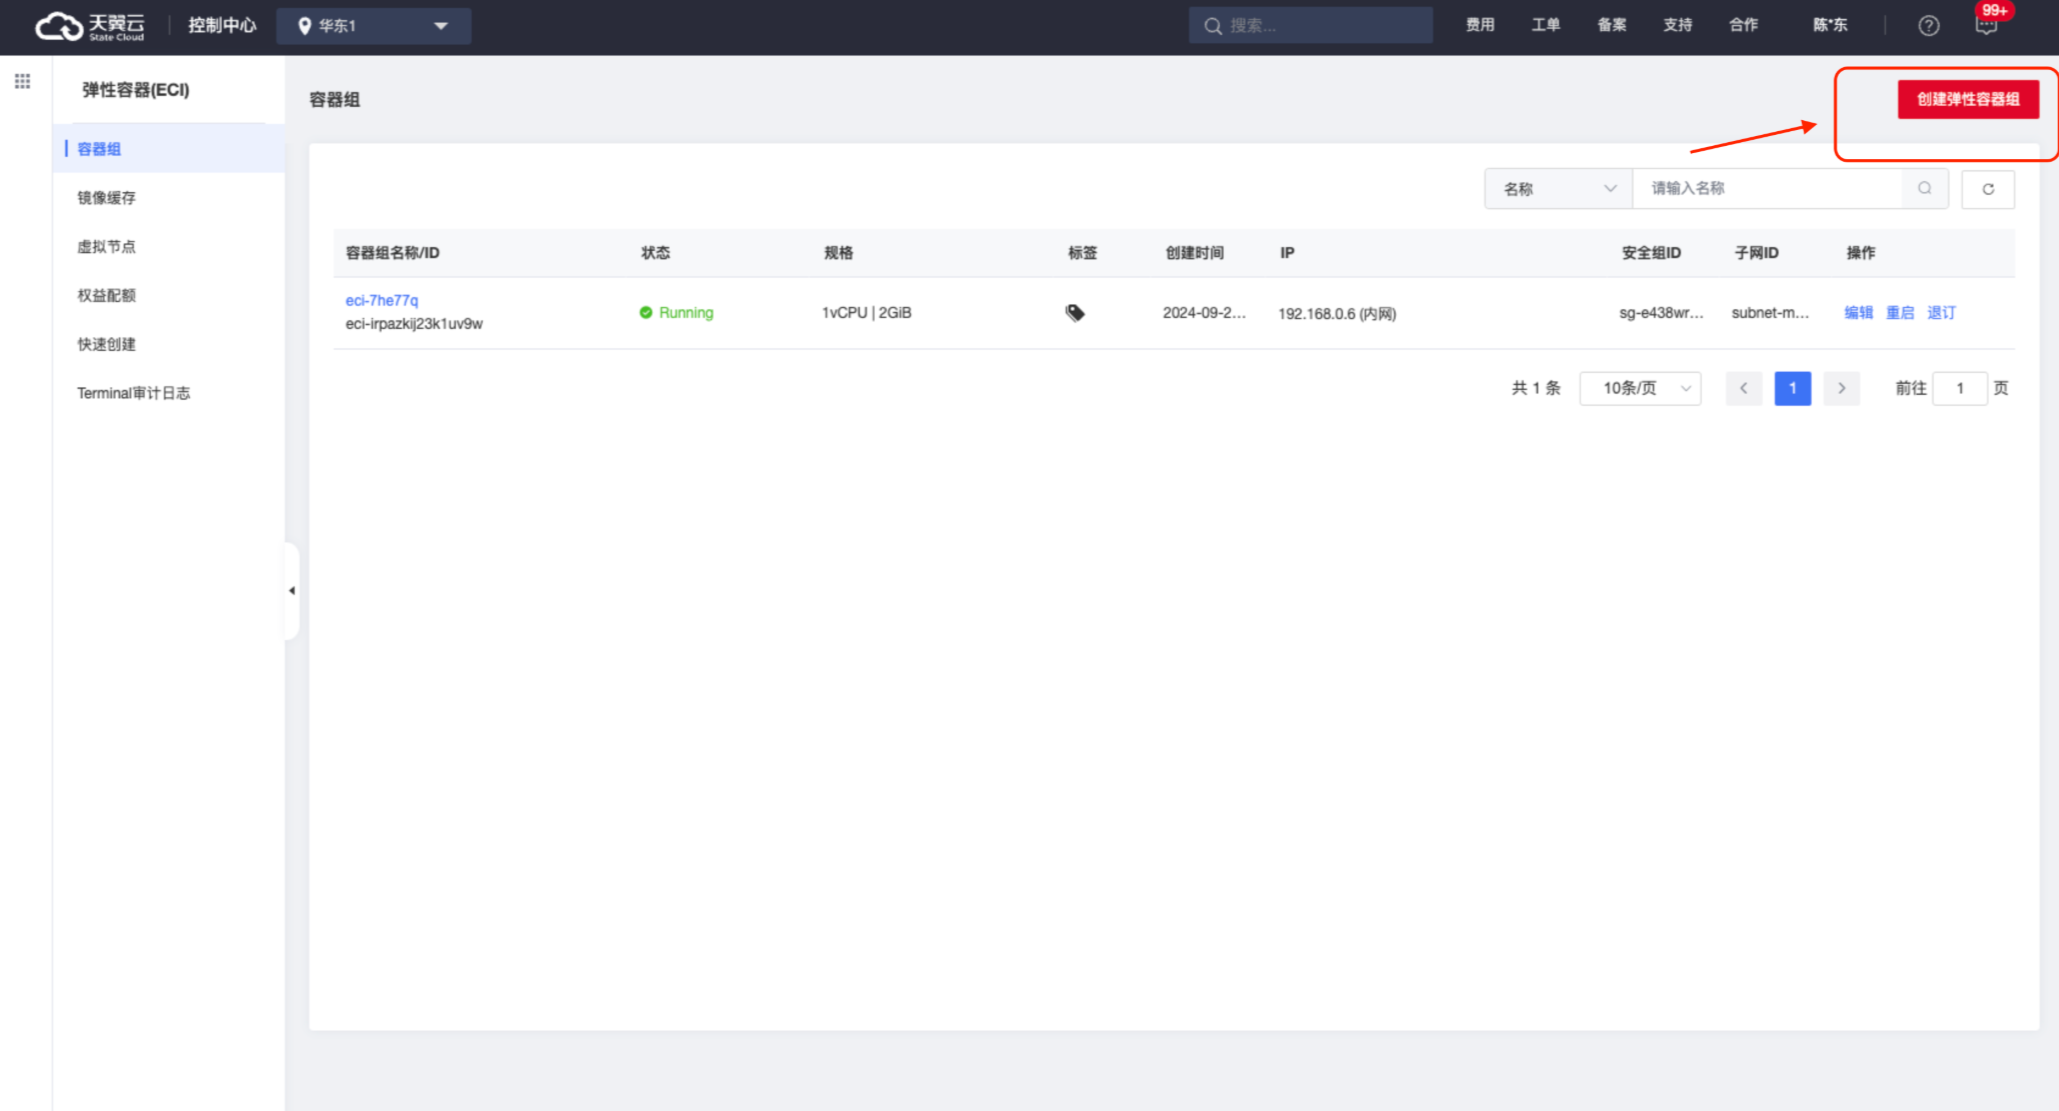Refresh the container group list
2059x1111 pixels.
click(x=1987, y=189)
